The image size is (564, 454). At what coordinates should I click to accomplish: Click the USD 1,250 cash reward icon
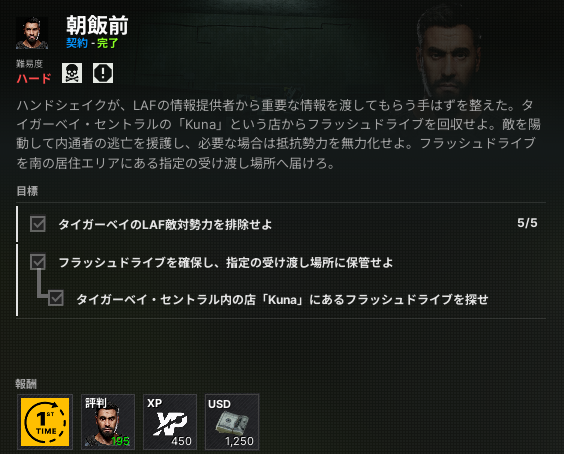pyautogui.click(x=232, y=422)
